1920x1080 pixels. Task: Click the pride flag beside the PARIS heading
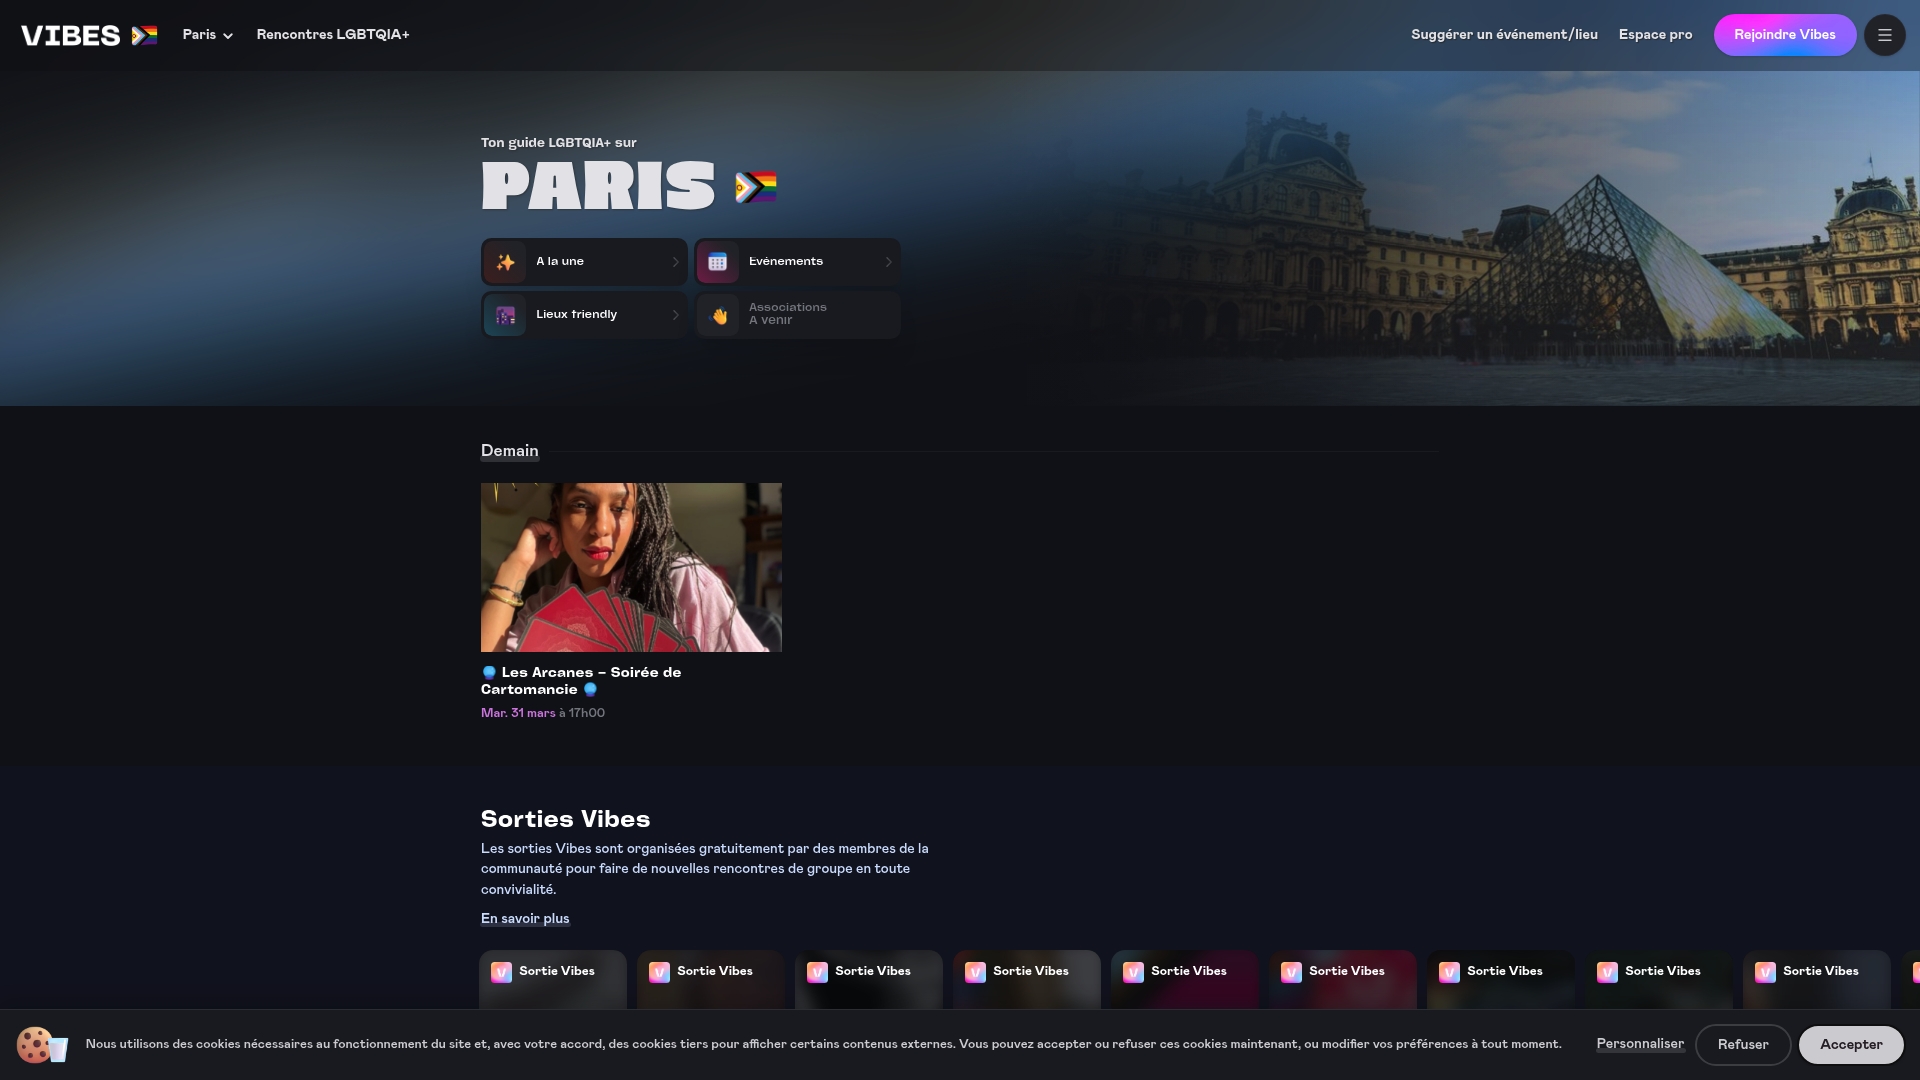pos(758,186)
